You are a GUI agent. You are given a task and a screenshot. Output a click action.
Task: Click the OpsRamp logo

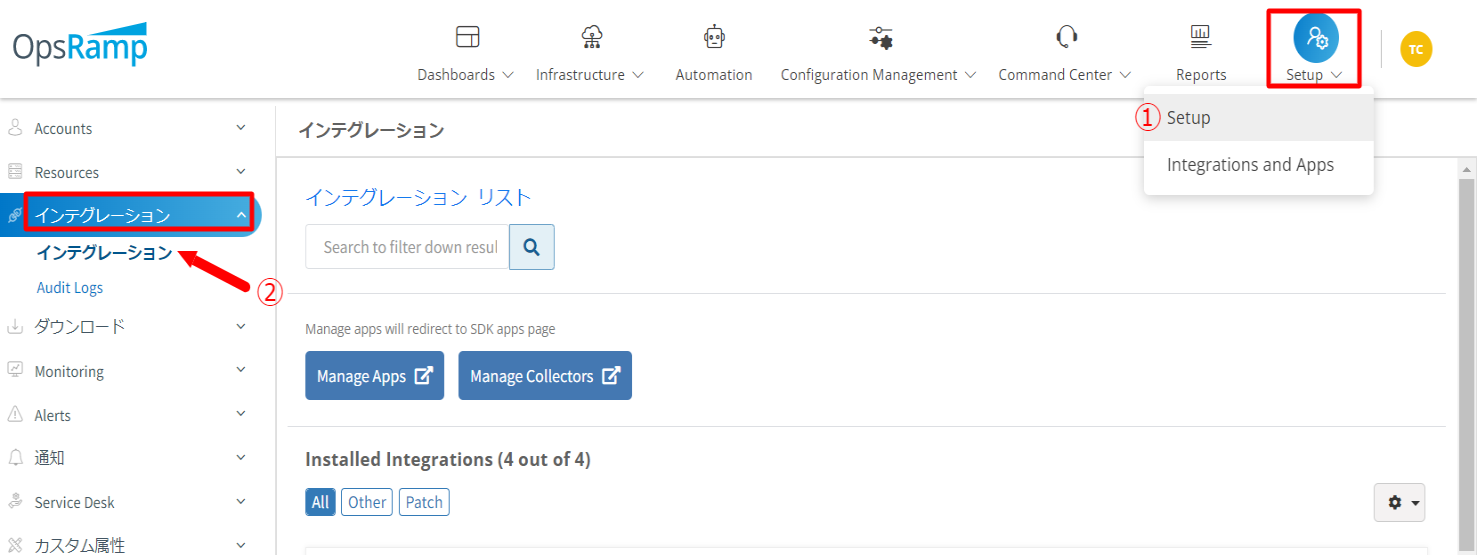[80, 45]
